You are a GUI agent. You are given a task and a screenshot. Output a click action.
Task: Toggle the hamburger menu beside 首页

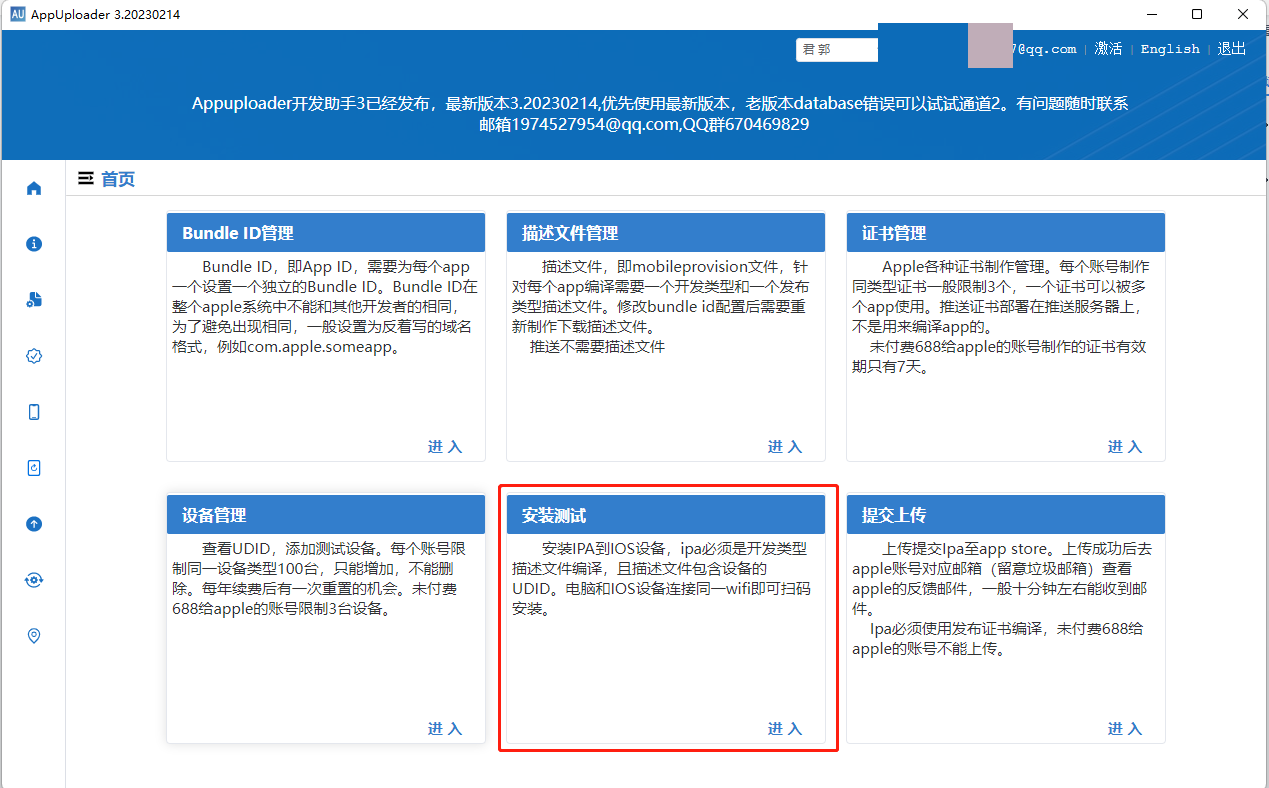click(x=86, y=179)
